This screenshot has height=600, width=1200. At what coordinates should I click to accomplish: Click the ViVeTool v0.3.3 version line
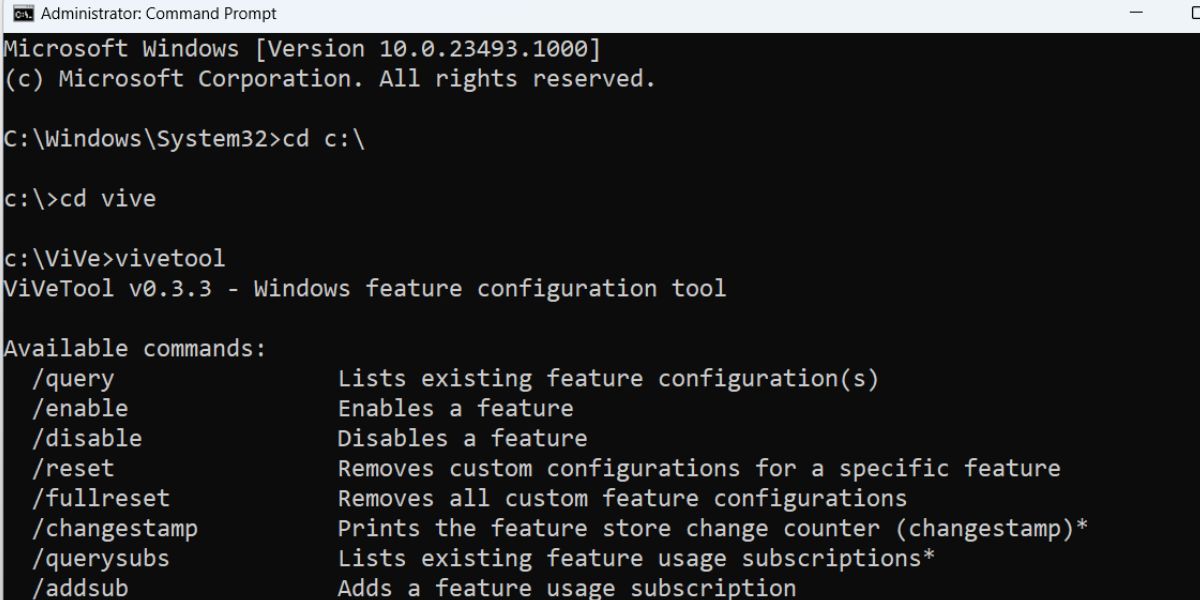click(365, 288)
